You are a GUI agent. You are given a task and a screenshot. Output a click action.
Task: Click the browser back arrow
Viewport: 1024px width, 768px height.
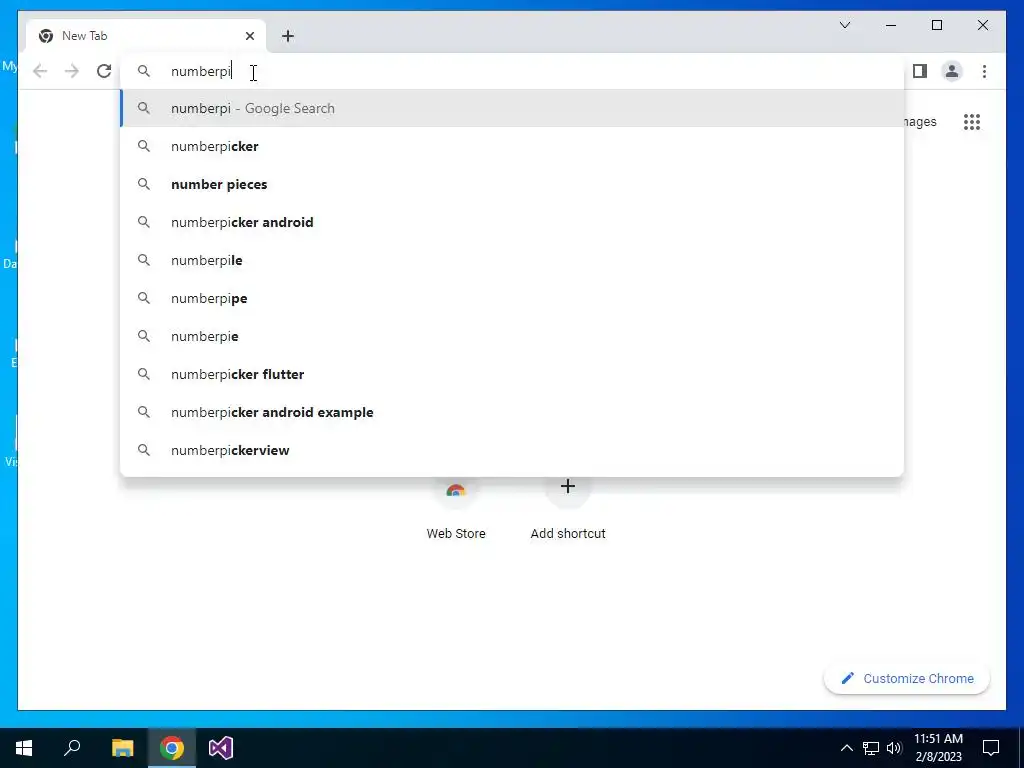[x=40, y=71]
